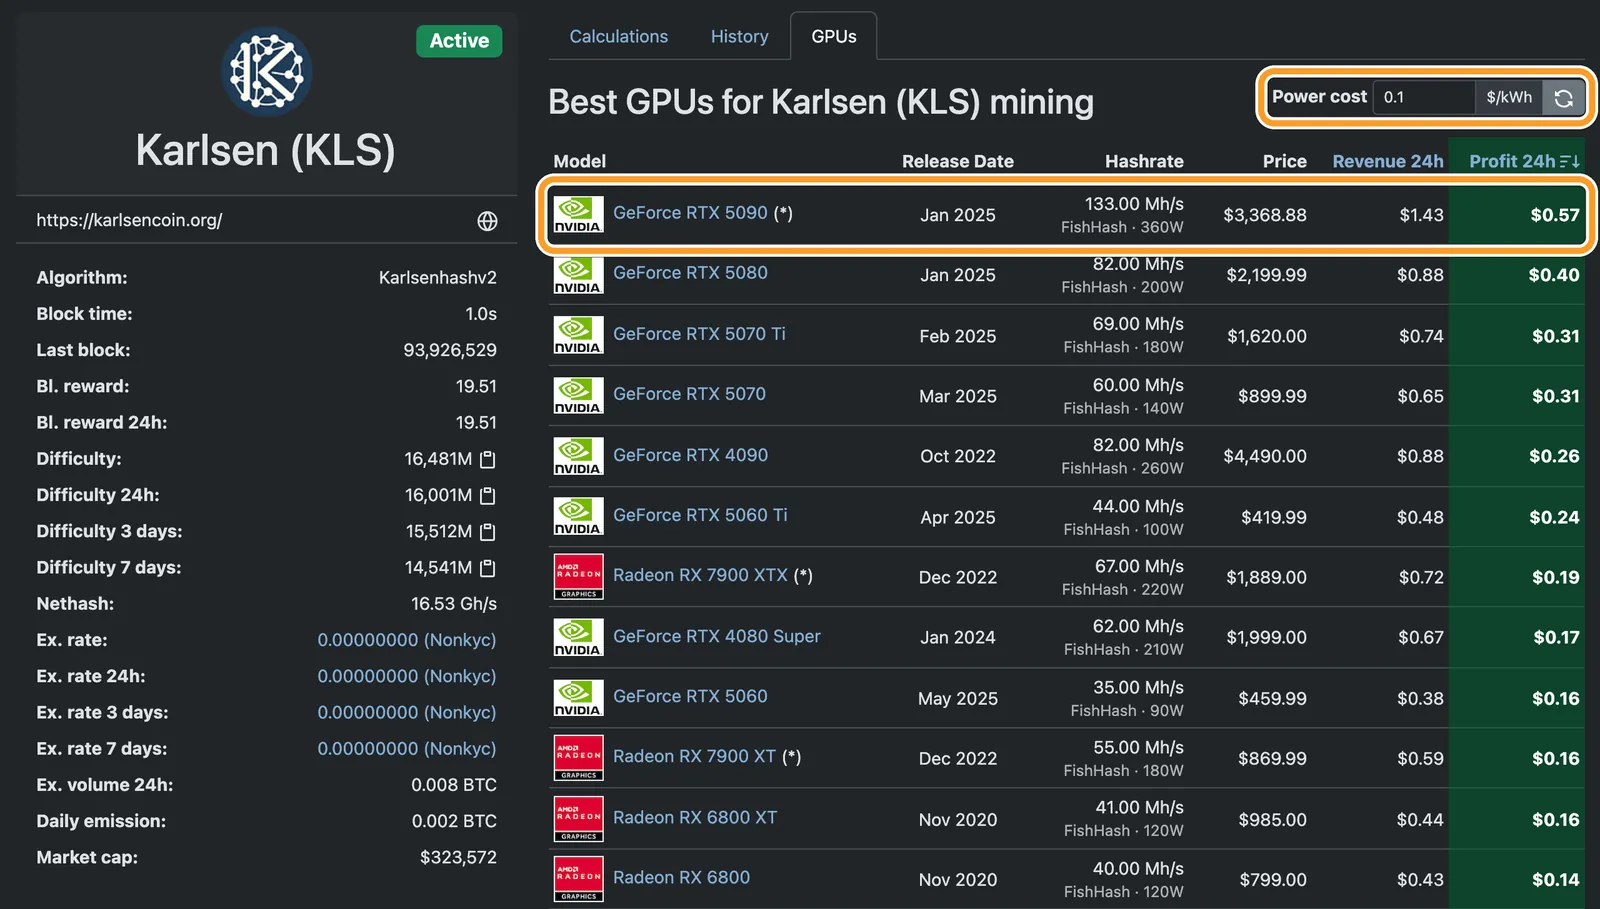Image resolution: width=1600 pixels, height=909 pixels.
Task: Open the Ex. rate 24h Nonkyc link
Action: click(407, 676)
